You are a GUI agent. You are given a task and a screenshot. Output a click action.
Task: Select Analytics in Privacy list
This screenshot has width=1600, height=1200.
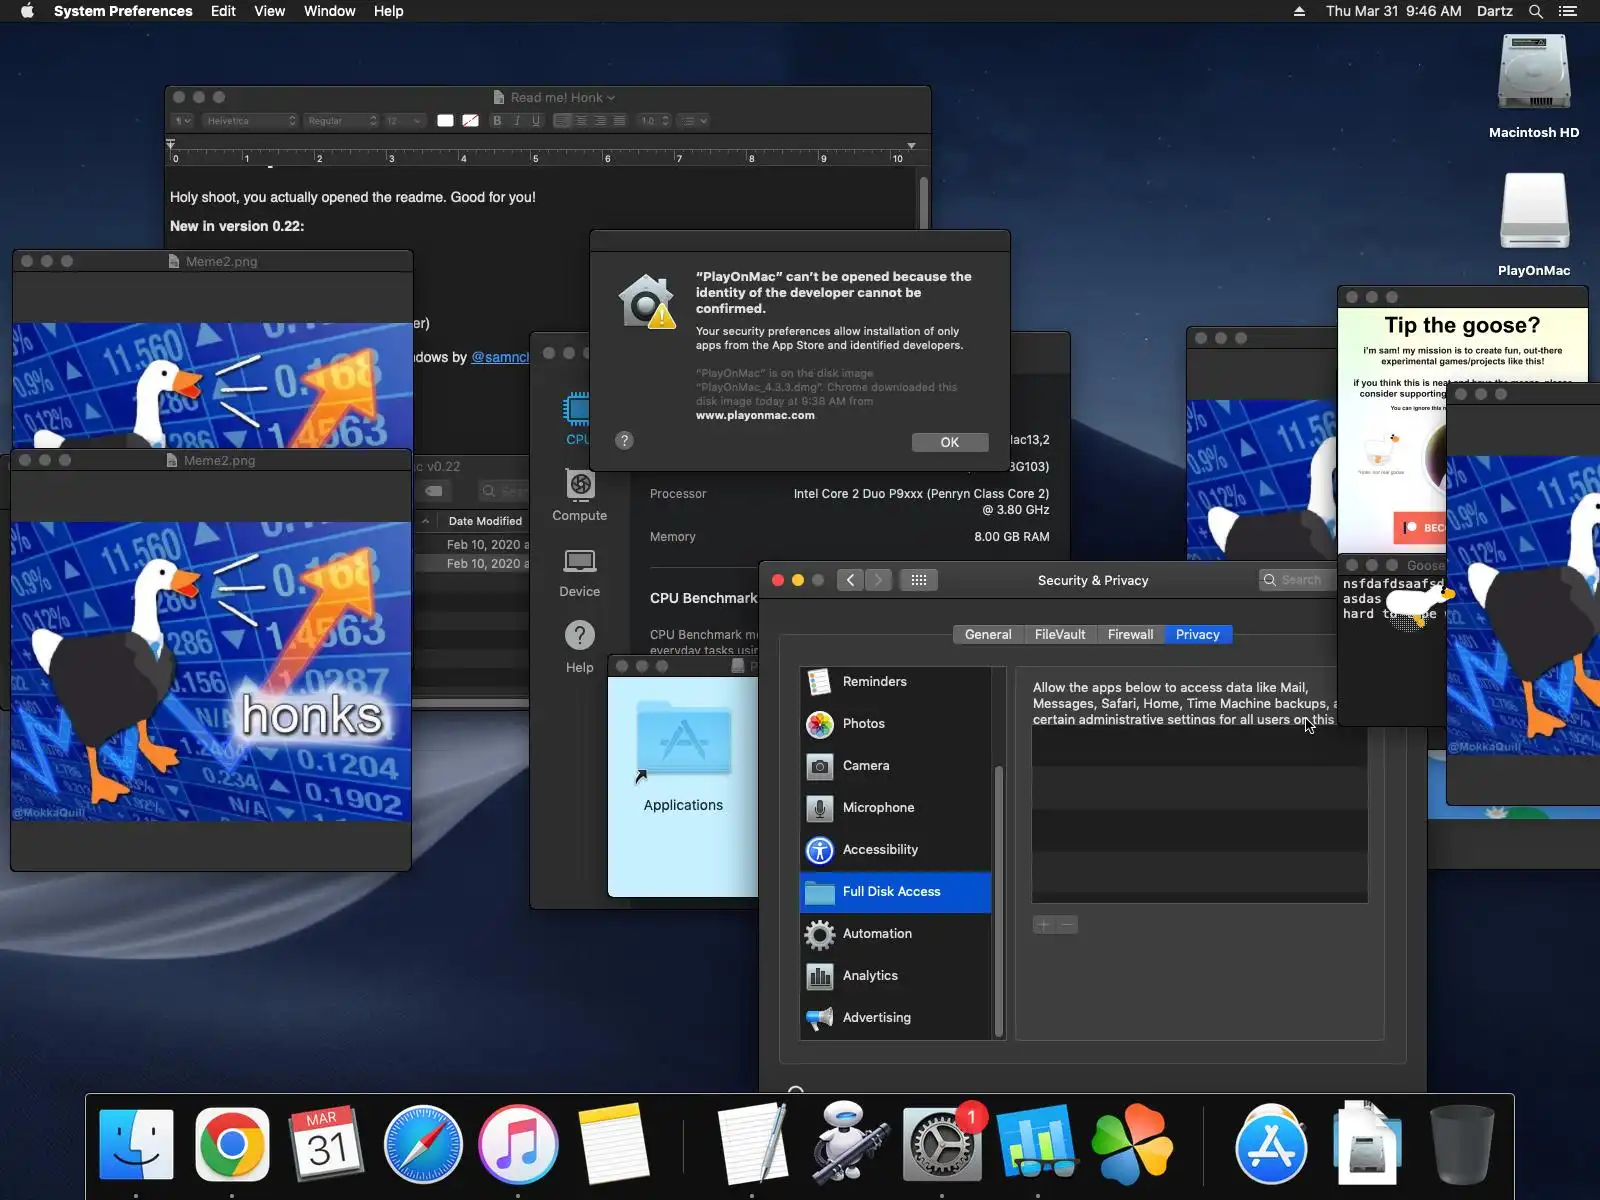[896, 976]
